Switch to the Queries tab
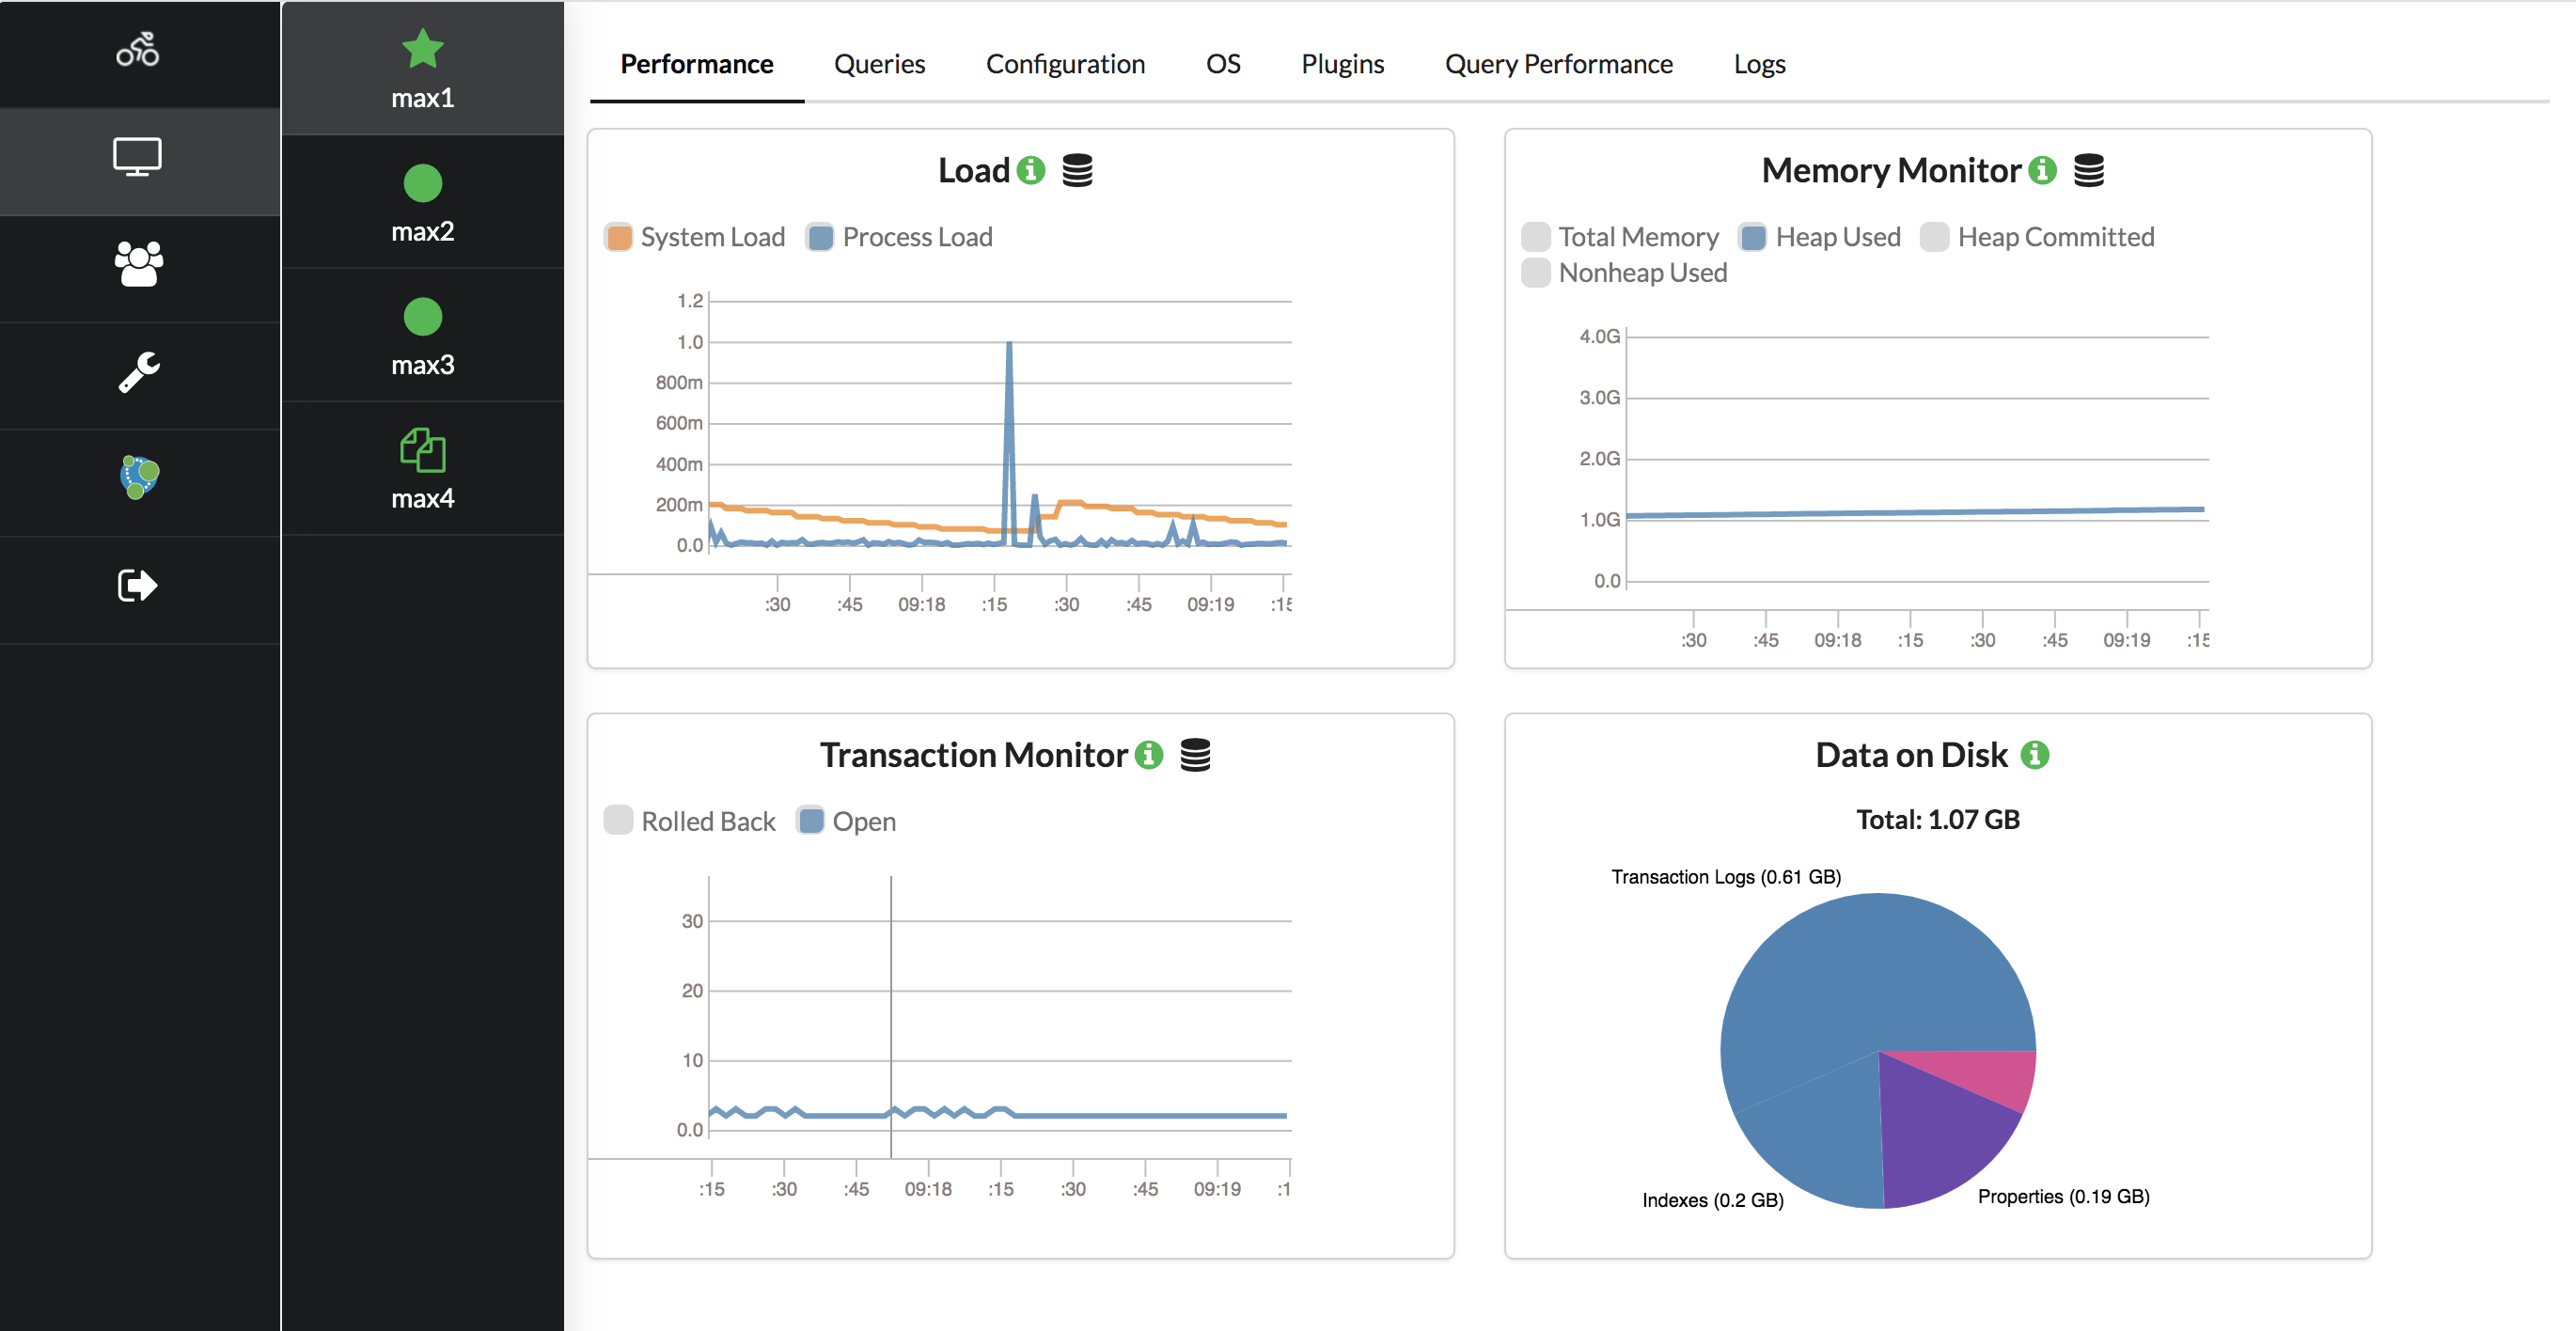Screen dimensions: 2576x1331 click(879, 64)
